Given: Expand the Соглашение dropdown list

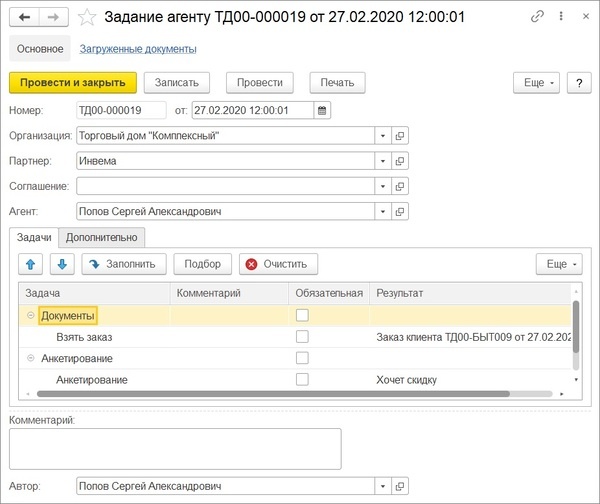Looking at the screenshot, I should [383, 186].
